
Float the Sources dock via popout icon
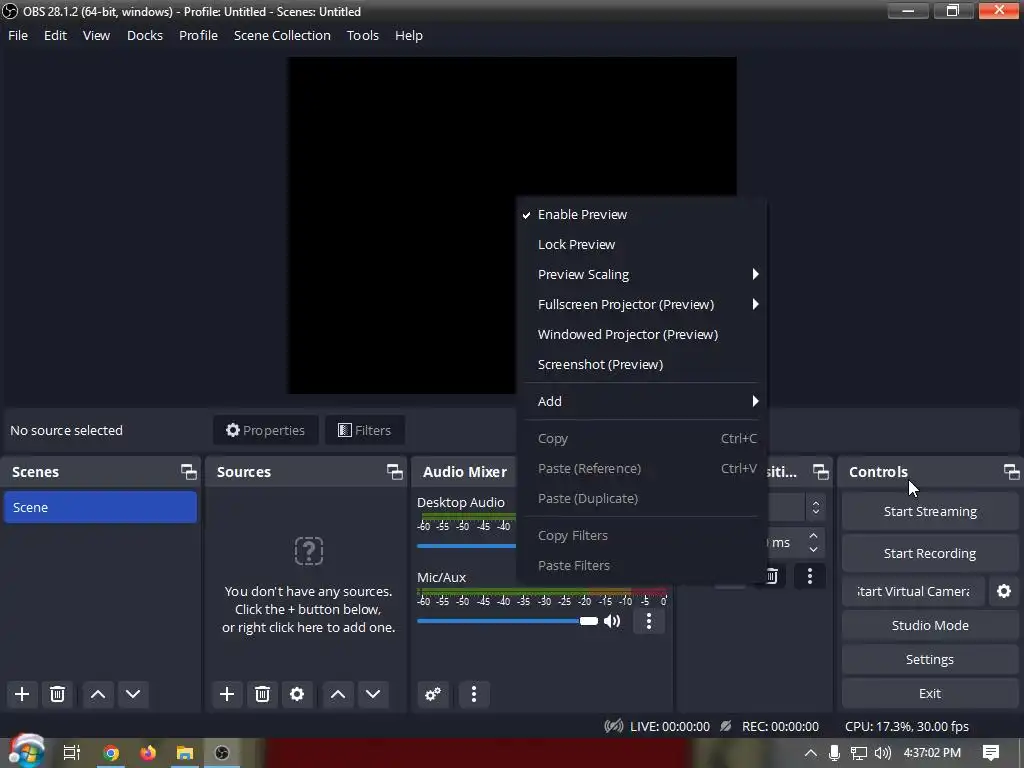(394, 472)
